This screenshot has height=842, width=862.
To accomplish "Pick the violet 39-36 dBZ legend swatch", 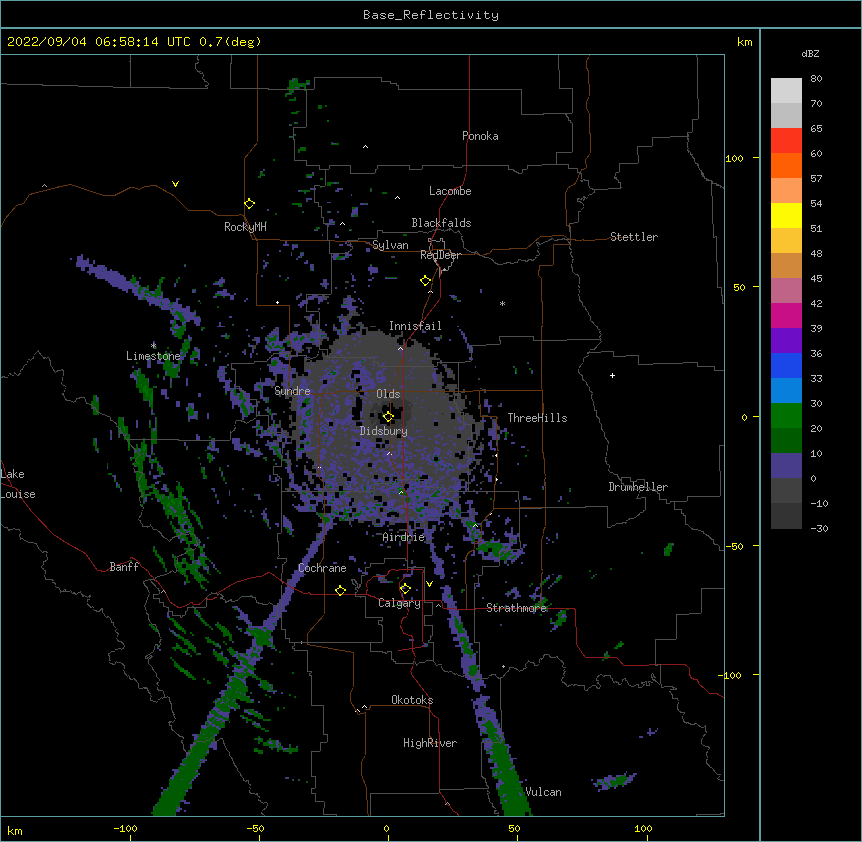I will (786, 341).
